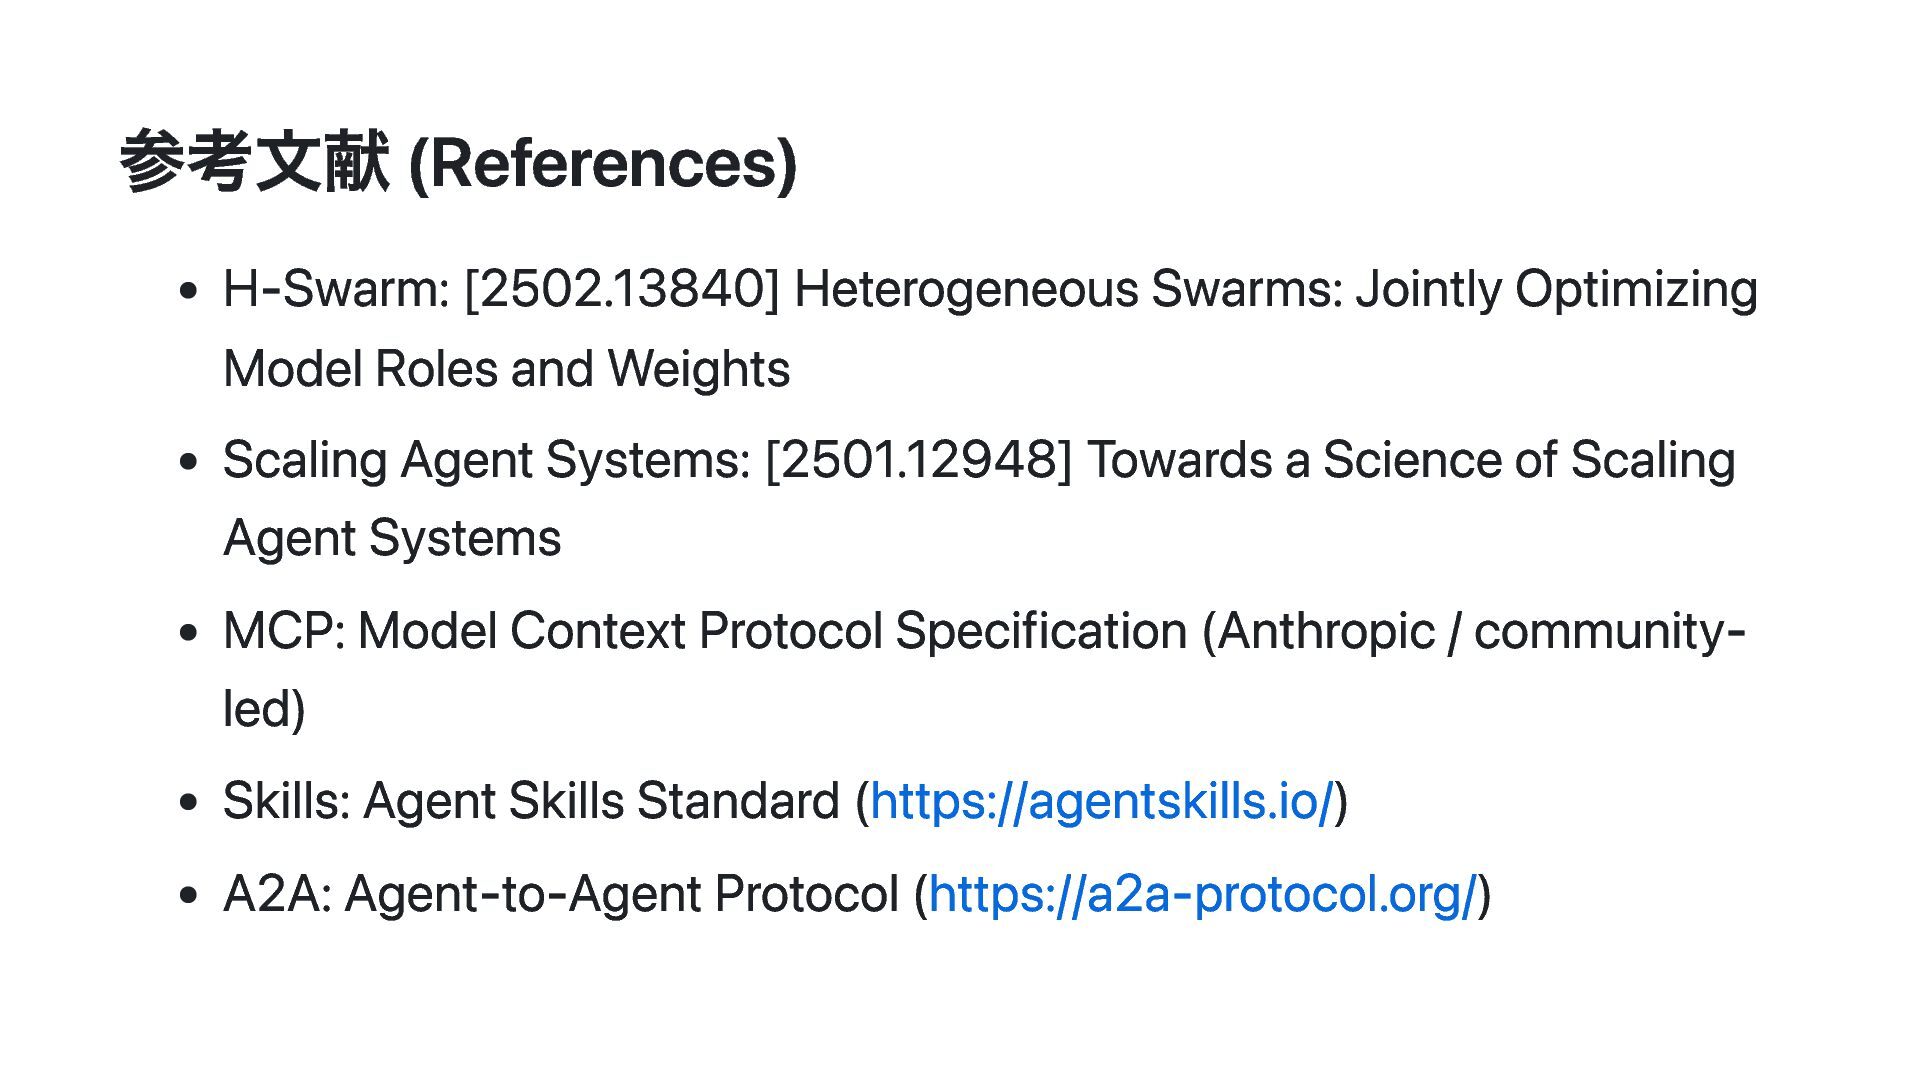Image resolution: width=1920 pixels, height=1080 pixels.
Task: Open the agentskills.io link
Action: click(x=1102, y=802)
